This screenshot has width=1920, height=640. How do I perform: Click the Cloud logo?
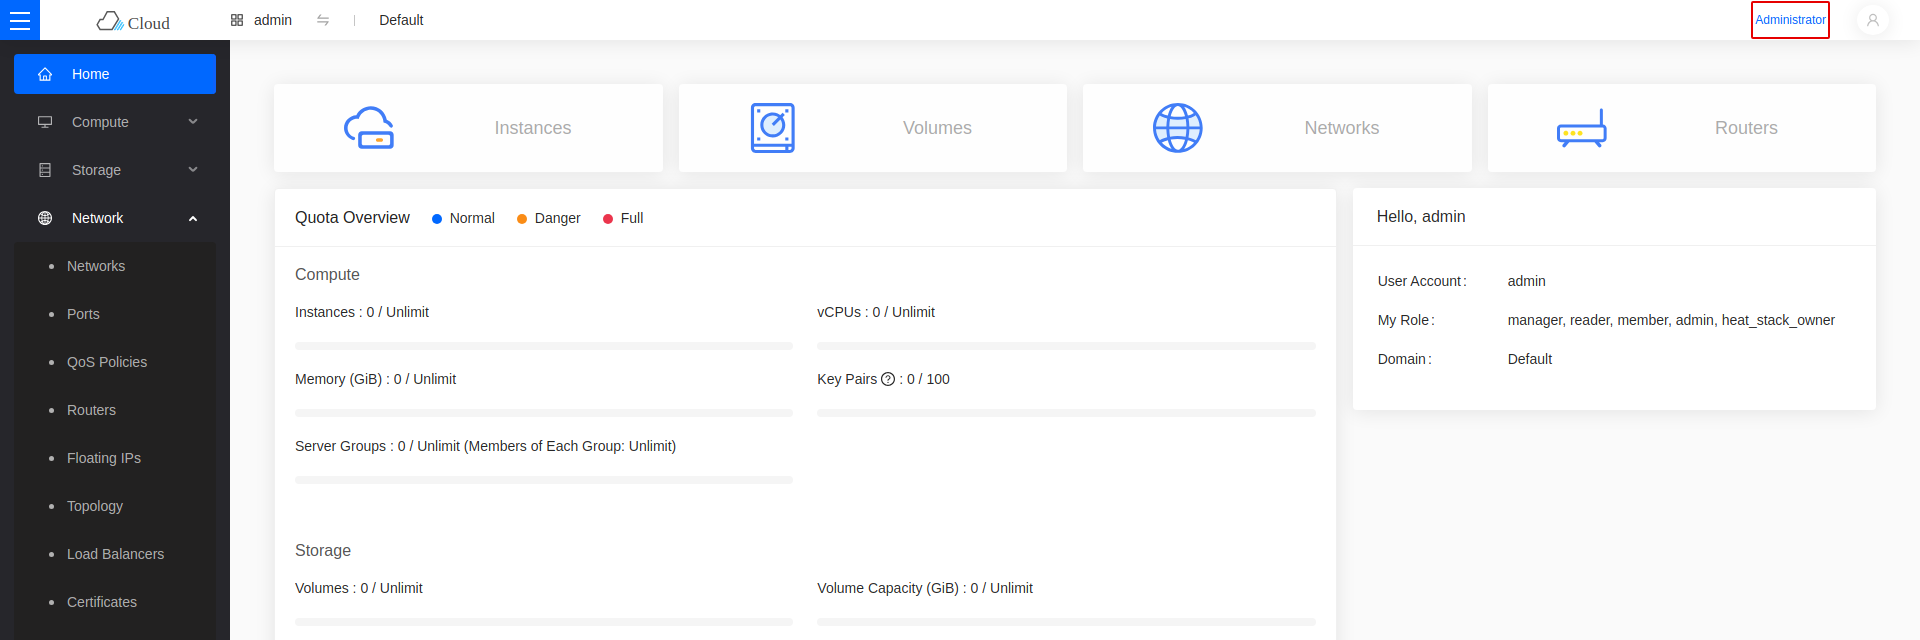click(133, 21)
